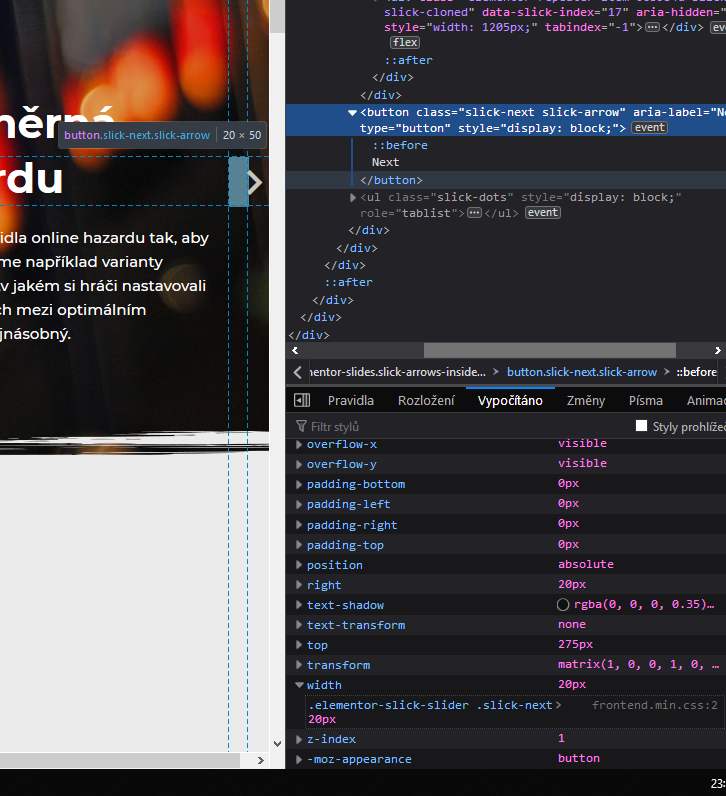Viewport: 726px width, 796px height.
Task: Expand the collapsed ellipsis in ul.slick-dots
Action: tap(474, 213)
